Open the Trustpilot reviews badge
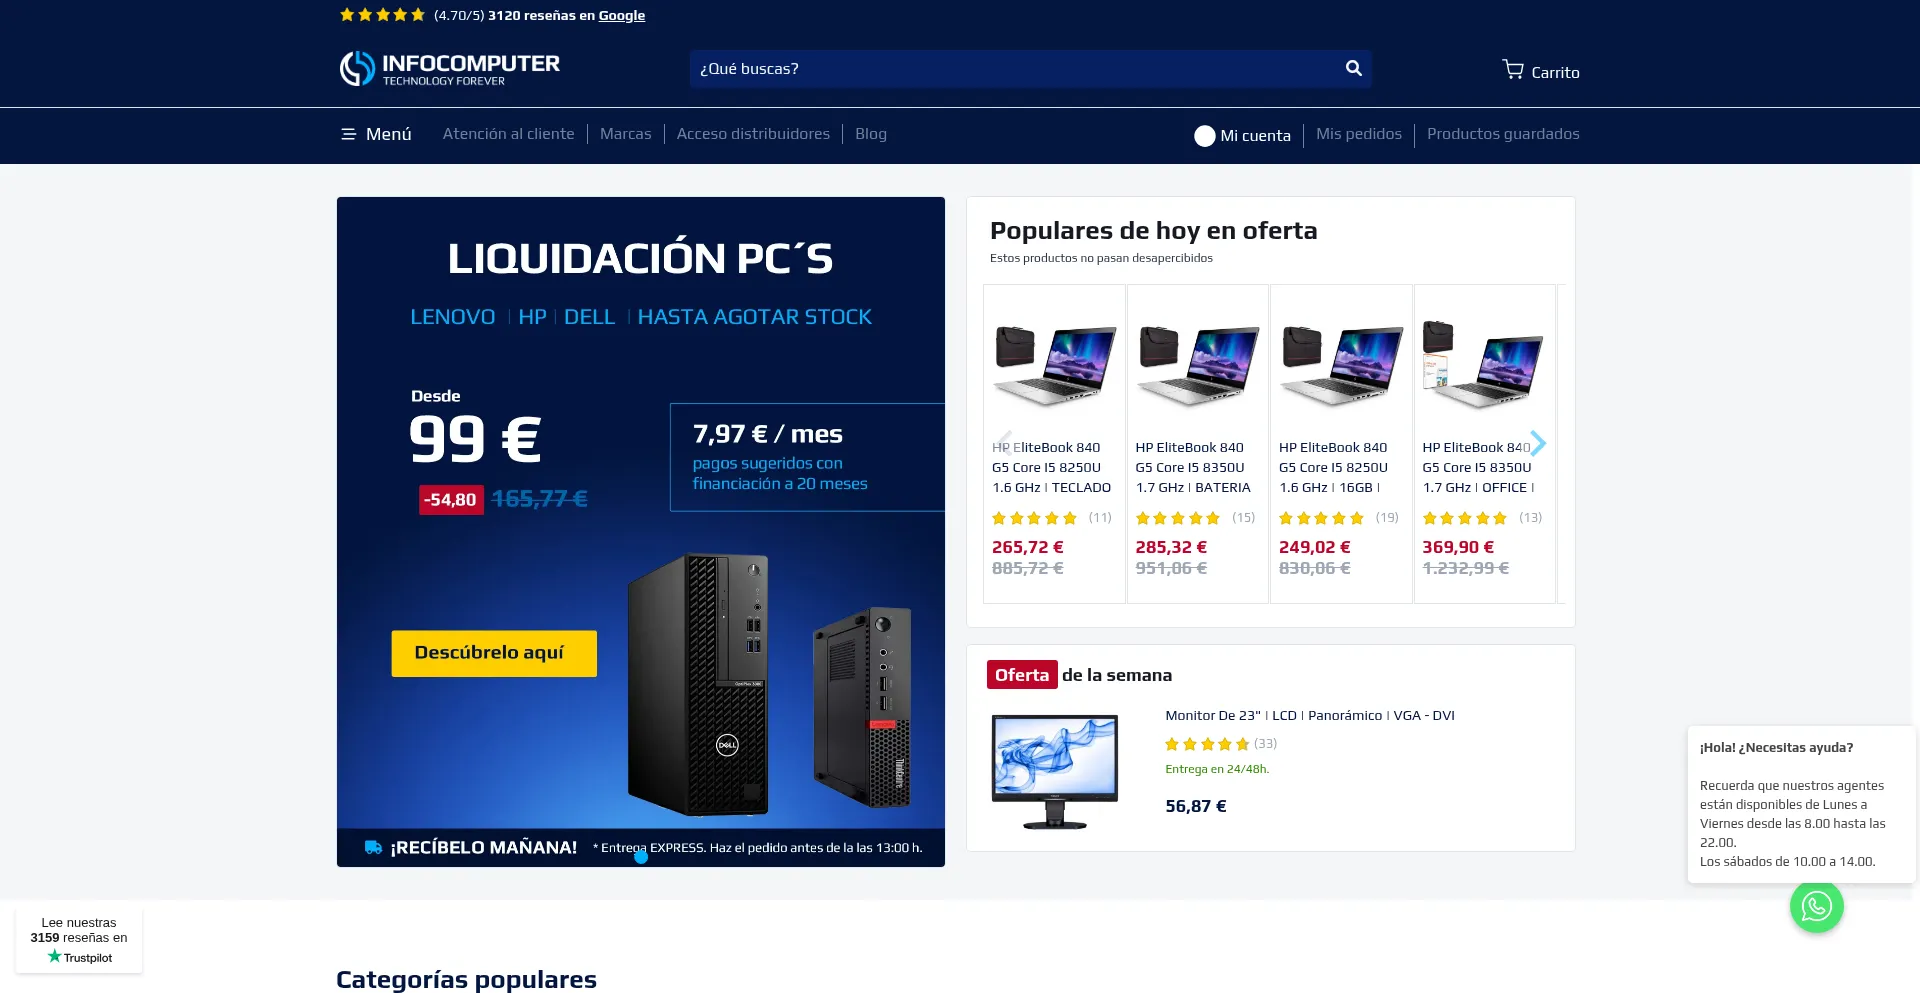This screenshot has width=1920, height=993. [x=79, y=939]
